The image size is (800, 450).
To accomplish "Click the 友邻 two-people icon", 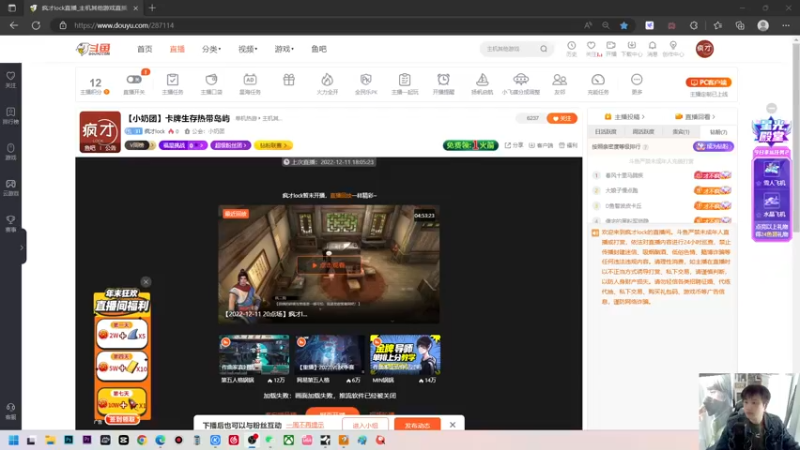I will tap(560, 80).
